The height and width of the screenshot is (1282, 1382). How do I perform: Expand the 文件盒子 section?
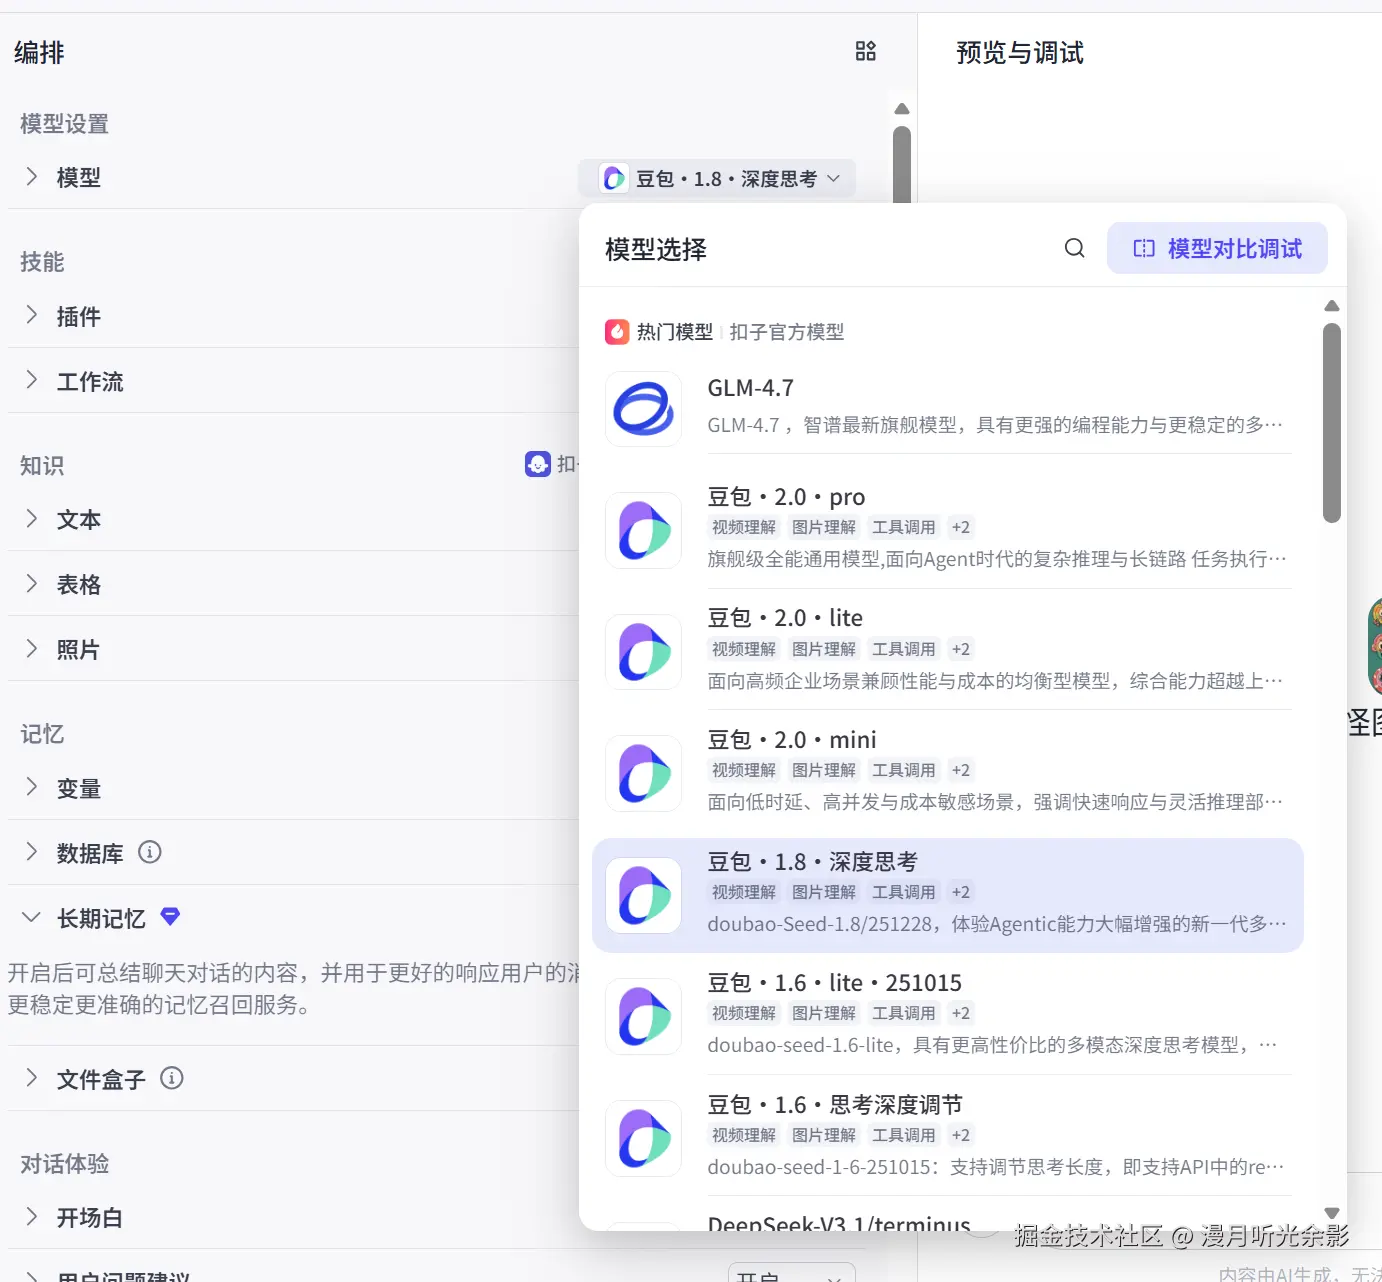32,1078
